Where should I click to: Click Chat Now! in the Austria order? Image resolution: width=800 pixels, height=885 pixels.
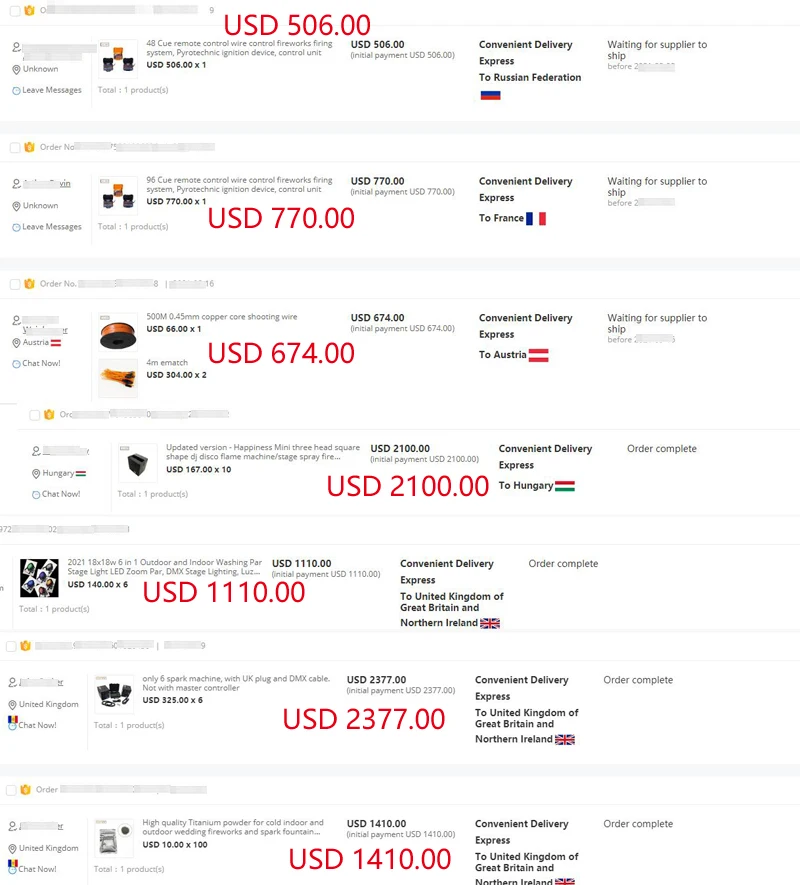pos(41,363)
